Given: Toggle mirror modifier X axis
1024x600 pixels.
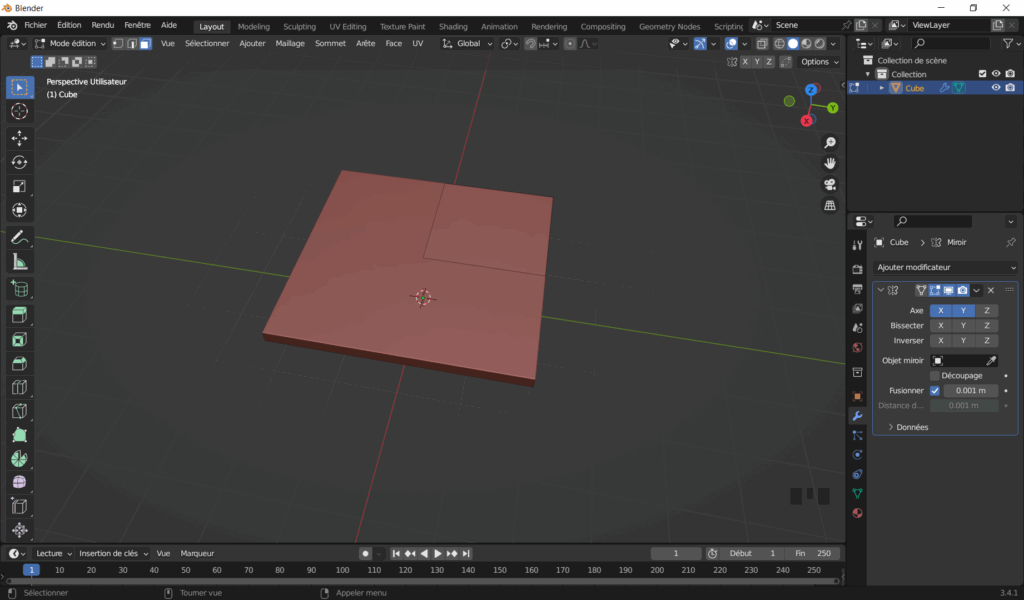Looking at the screenshot, I should tap(940, 311).
